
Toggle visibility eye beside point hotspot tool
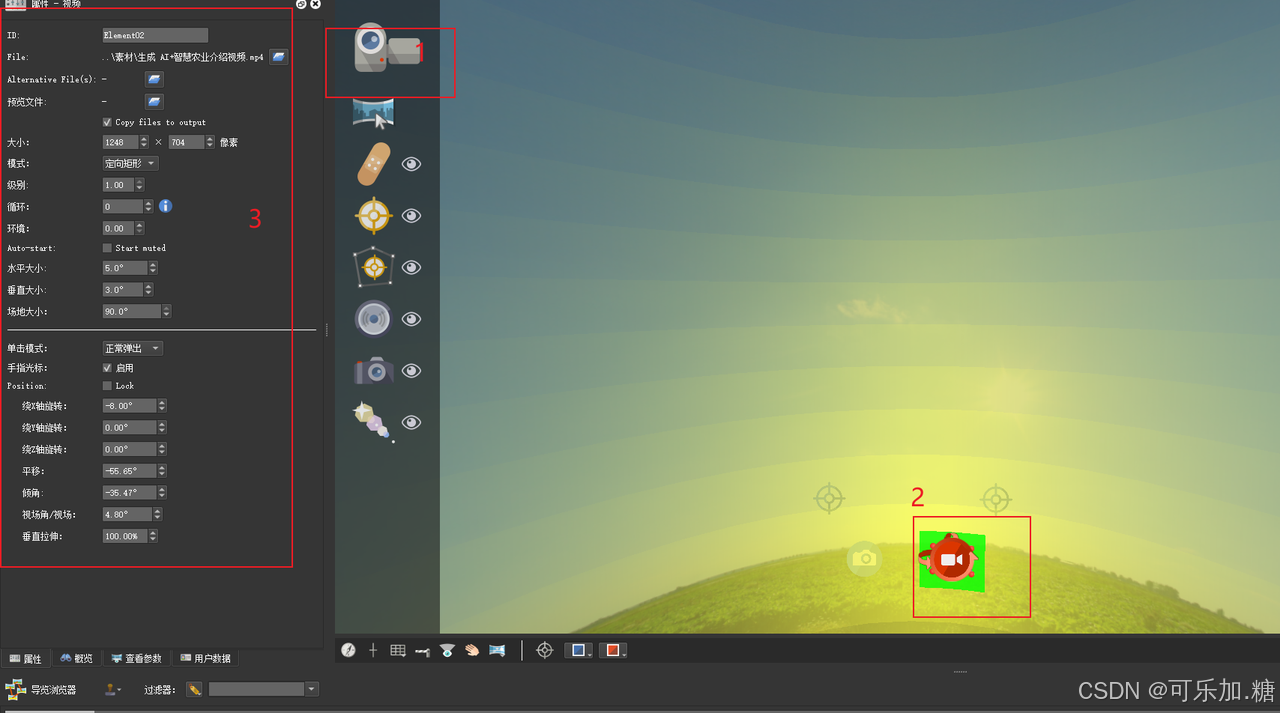click(411, 216)
